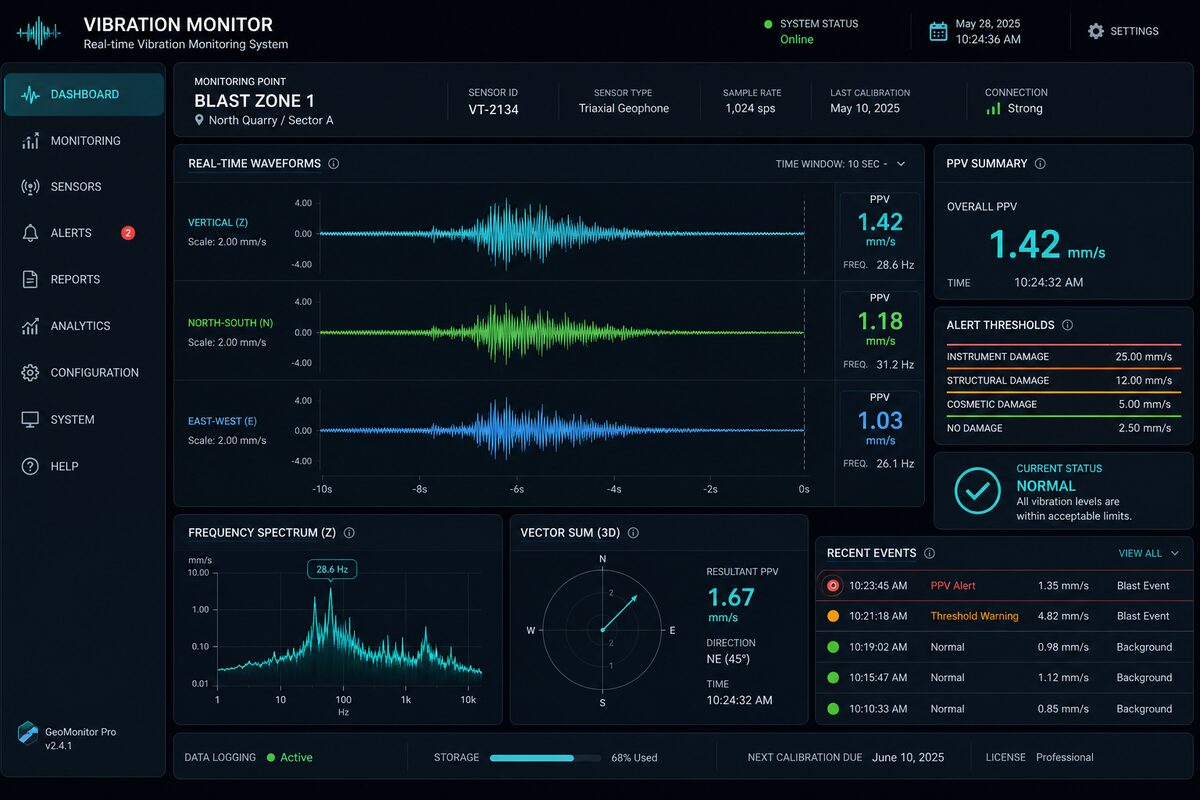
Task: Click the GeoMonitor Pro logo icon
Action: pyautogui.click(x=28, y=734)
